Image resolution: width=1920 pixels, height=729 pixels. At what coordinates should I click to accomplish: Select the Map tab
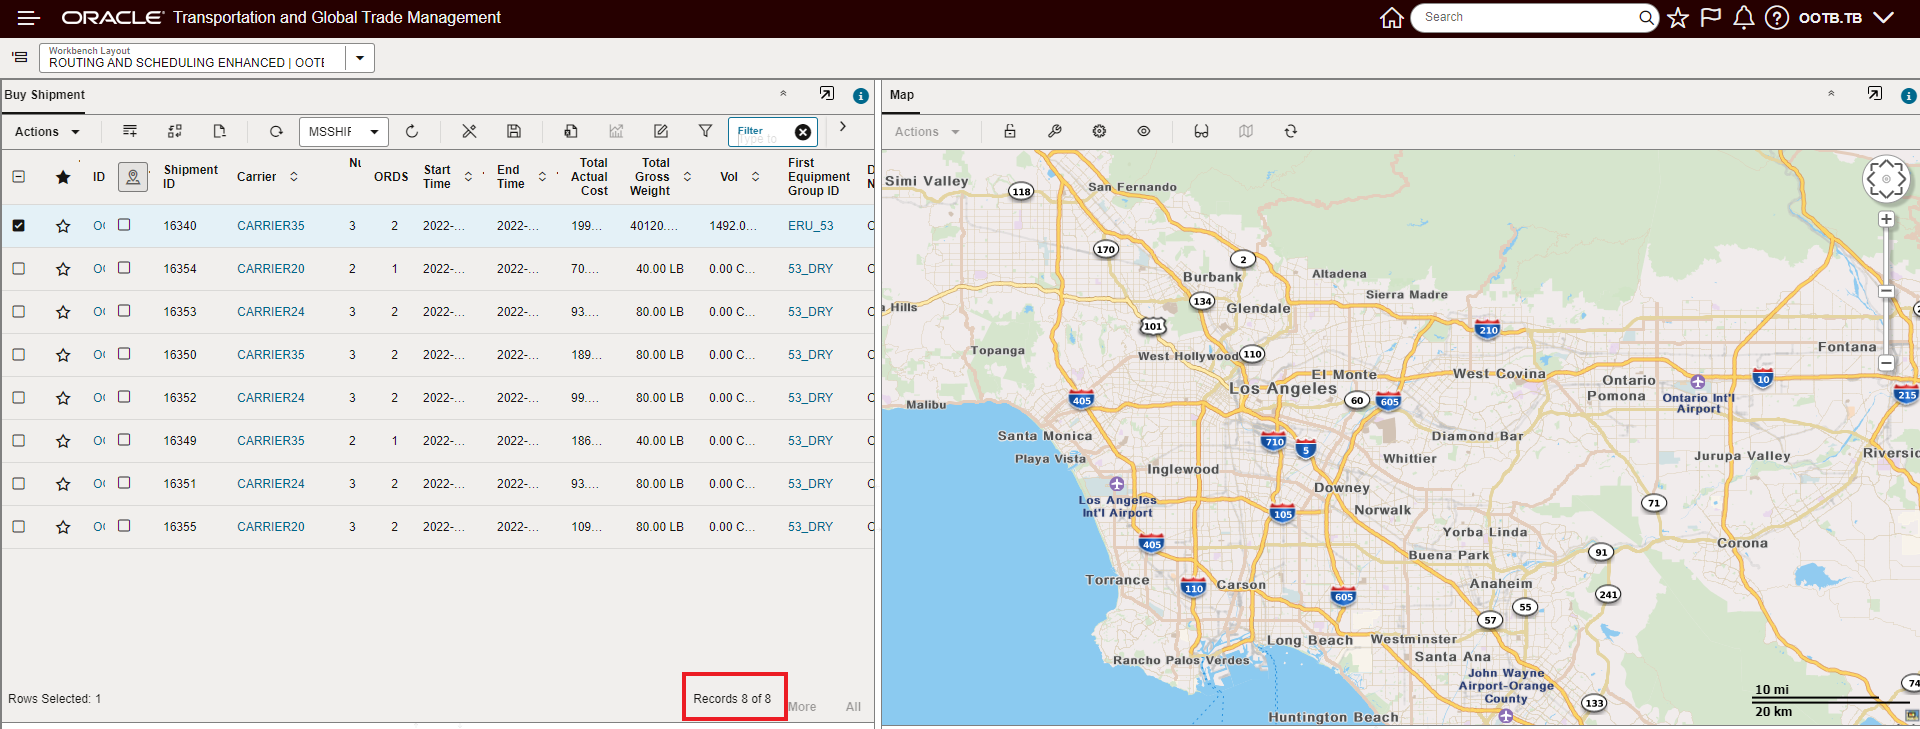(901, 95)
